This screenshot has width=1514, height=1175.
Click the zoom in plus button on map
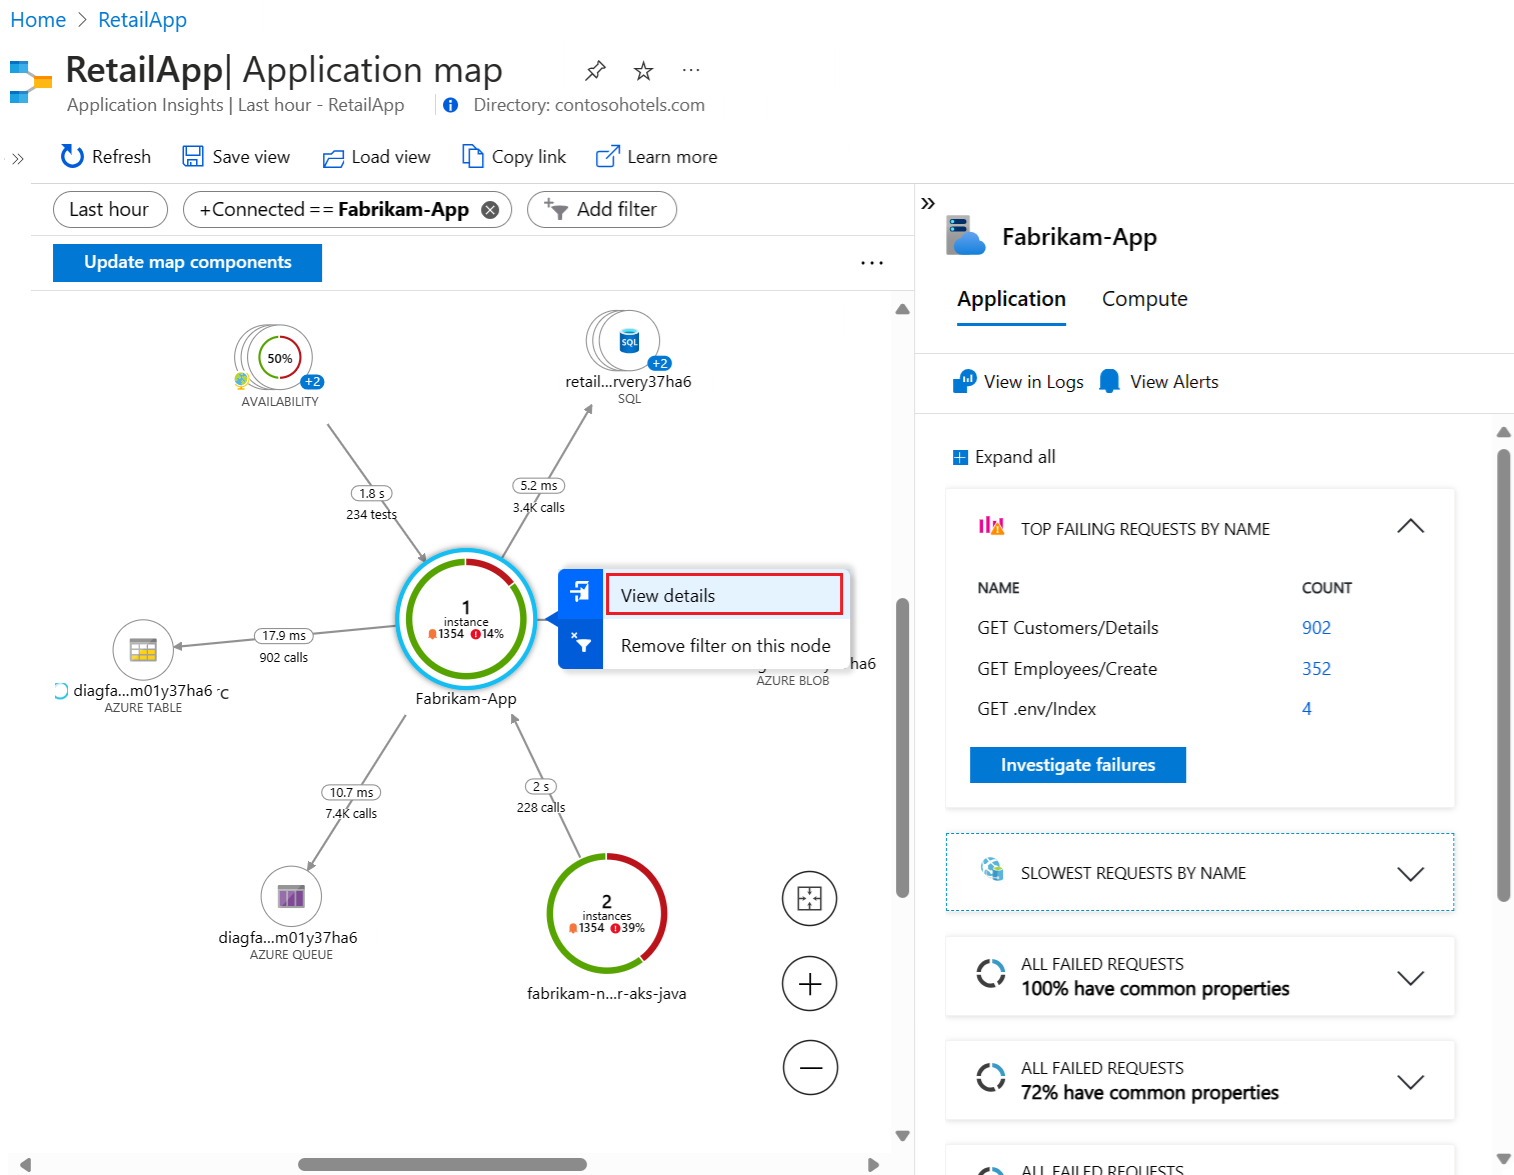[809, 984]
